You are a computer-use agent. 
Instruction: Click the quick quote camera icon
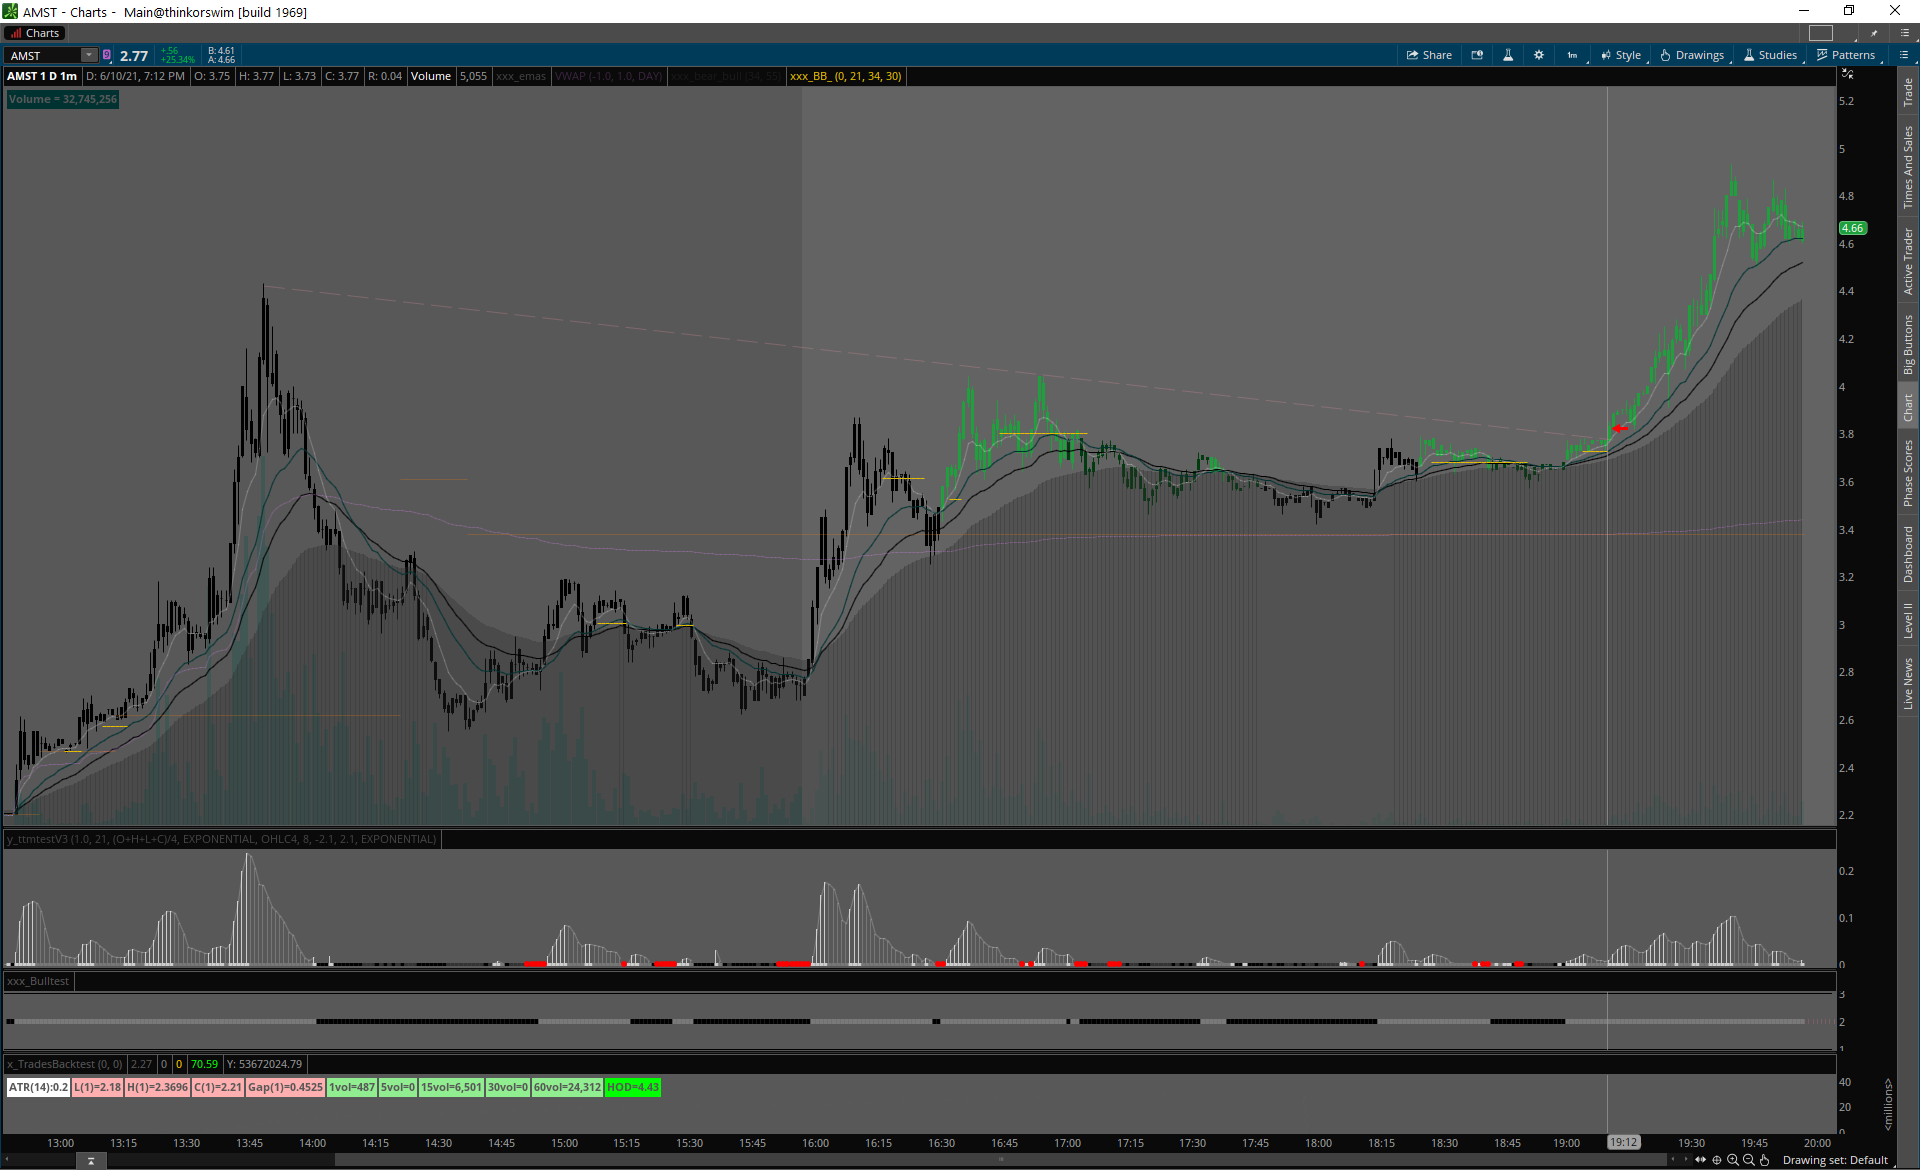[1477, 55]
